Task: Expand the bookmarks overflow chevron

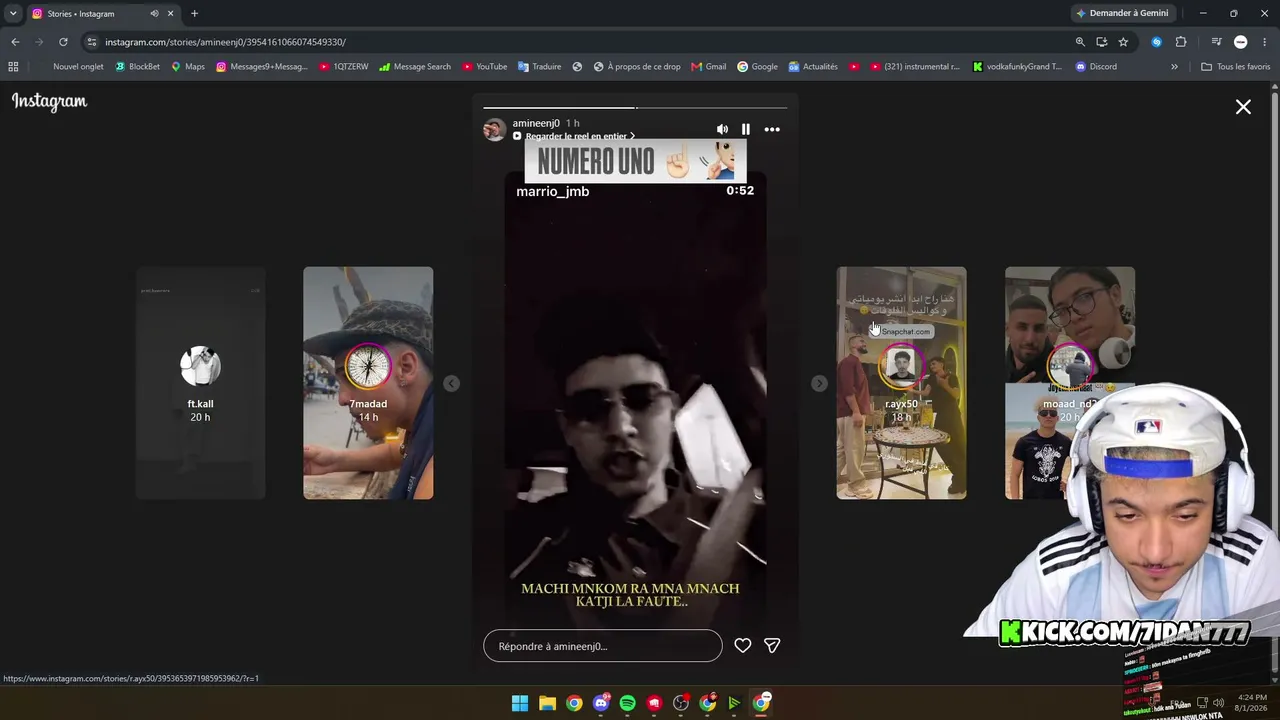Action: (1174, 67)
